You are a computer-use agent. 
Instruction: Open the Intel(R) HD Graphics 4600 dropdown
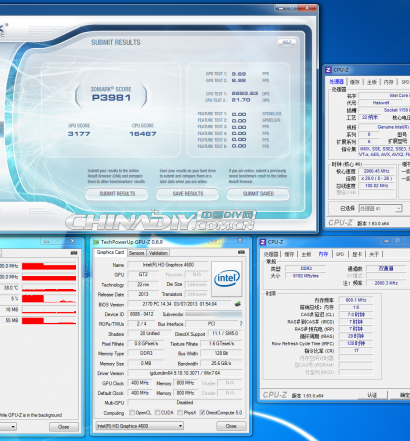tap(139, 426)
